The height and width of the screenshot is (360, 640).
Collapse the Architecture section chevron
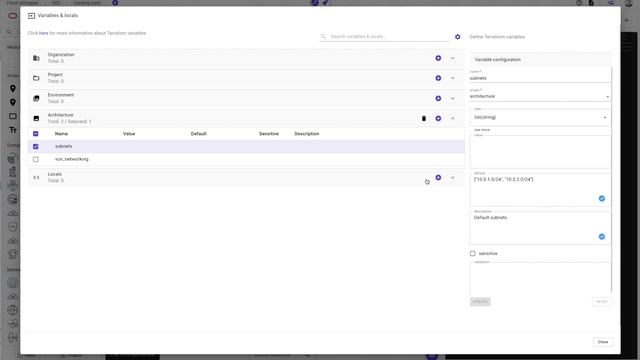[x=453, y=118]
